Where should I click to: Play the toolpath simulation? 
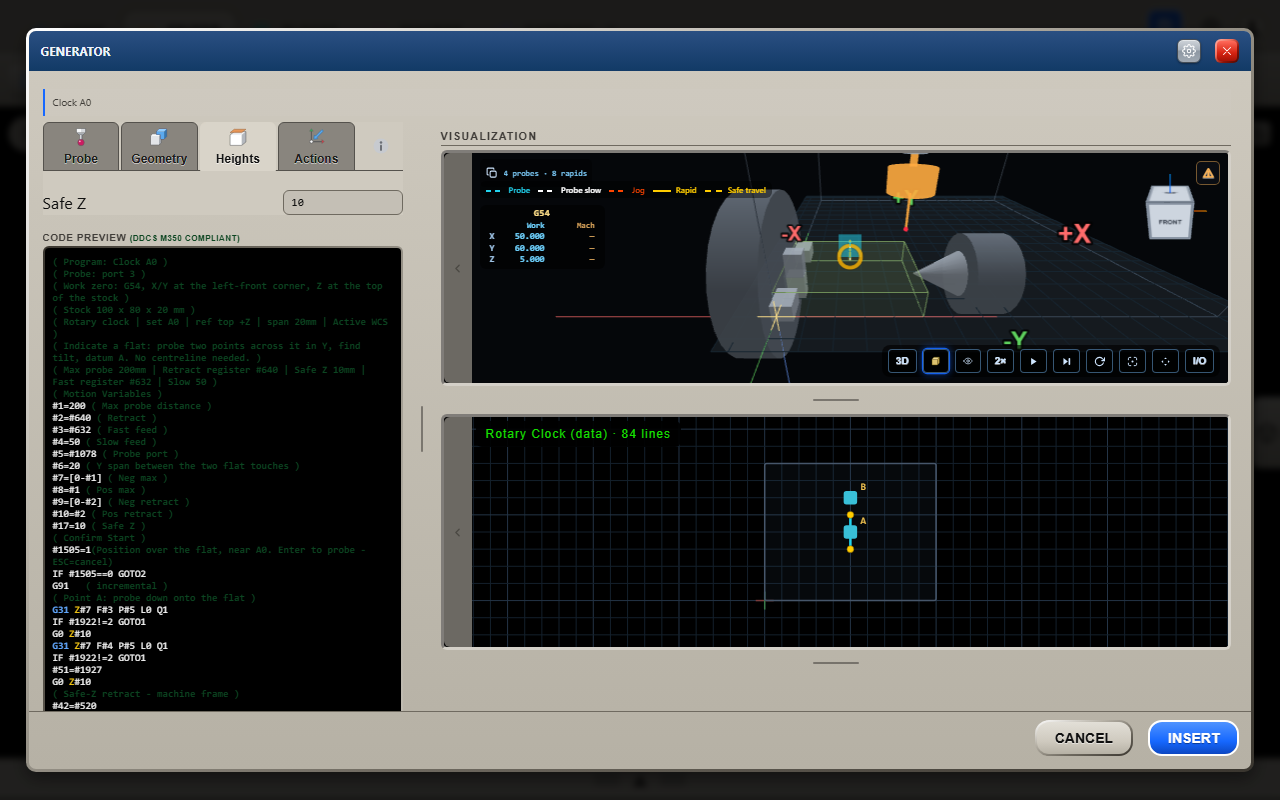[x=1034, y=361]
